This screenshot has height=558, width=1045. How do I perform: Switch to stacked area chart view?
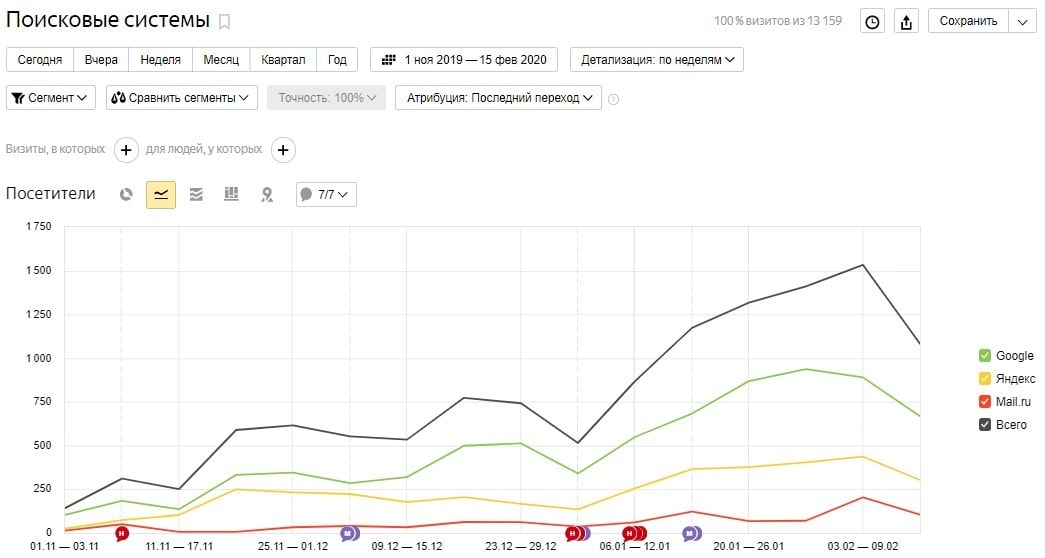tap(196, 195)
